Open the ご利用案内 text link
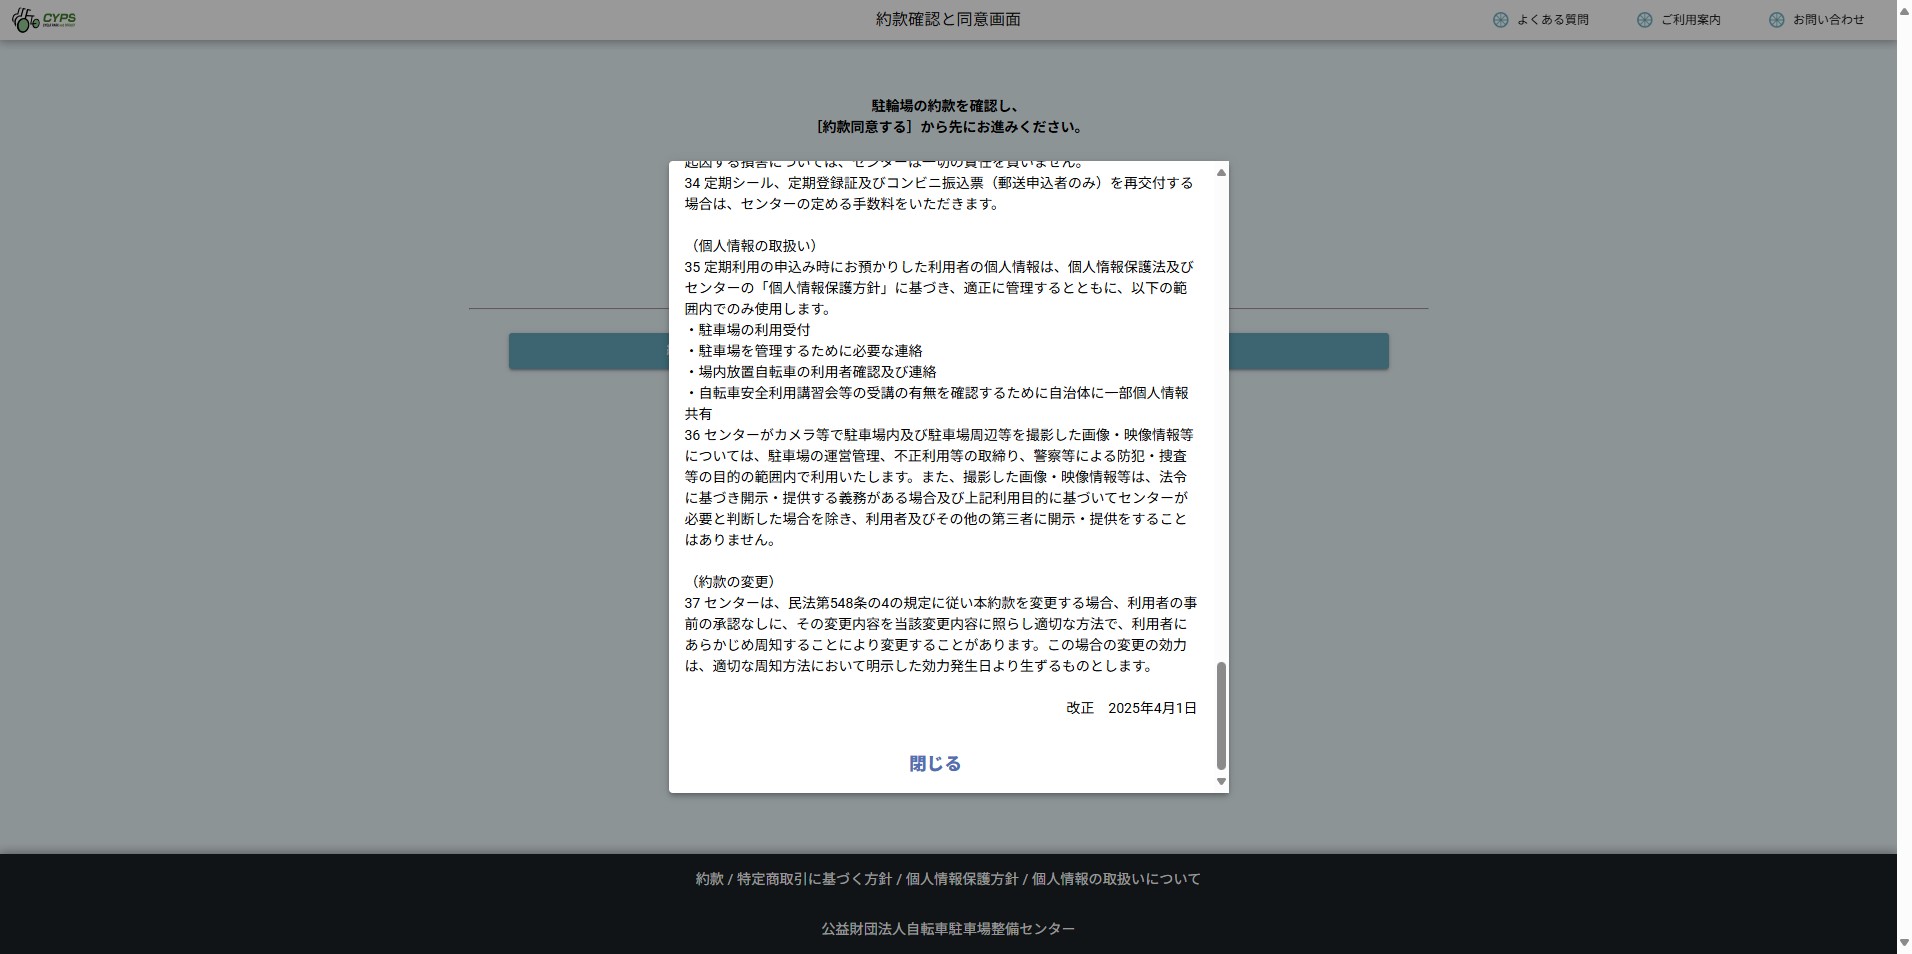Screen dimensions: 1912x954 pos(1690,20)
